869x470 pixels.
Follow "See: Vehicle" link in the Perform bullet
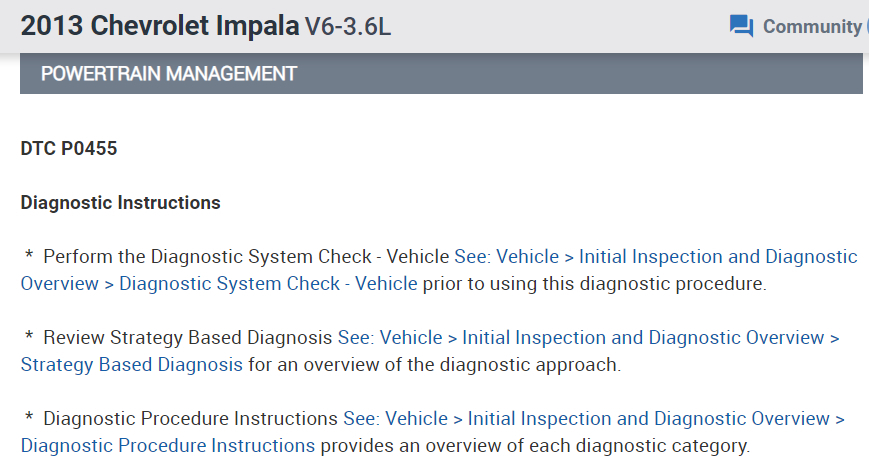click(x=506, y=257)
